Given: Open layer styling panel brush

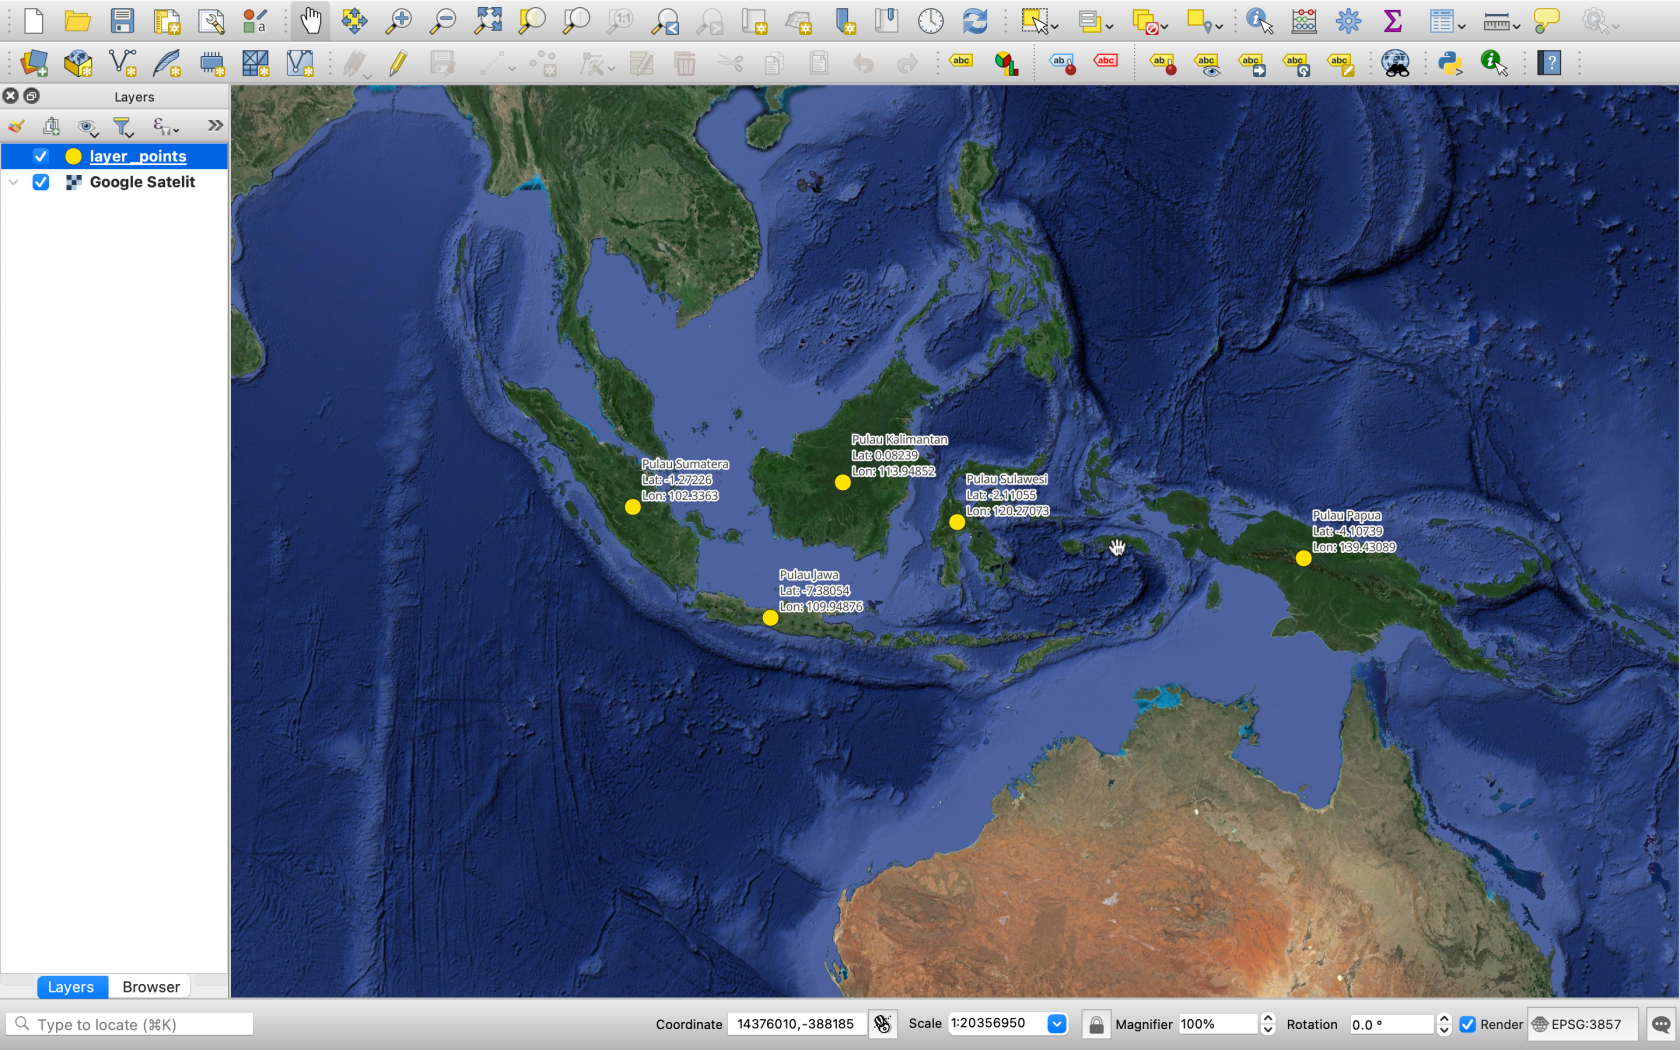Looking at the screenshot, I should [x=16, y=126].
